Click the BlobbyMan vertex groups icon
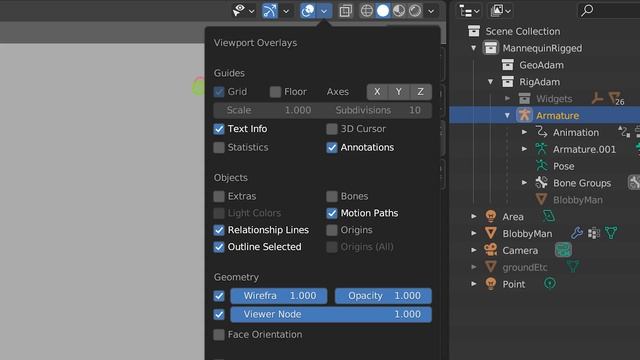Image resolution: width=640 pixels, height=360 pixels. point(594,233)
